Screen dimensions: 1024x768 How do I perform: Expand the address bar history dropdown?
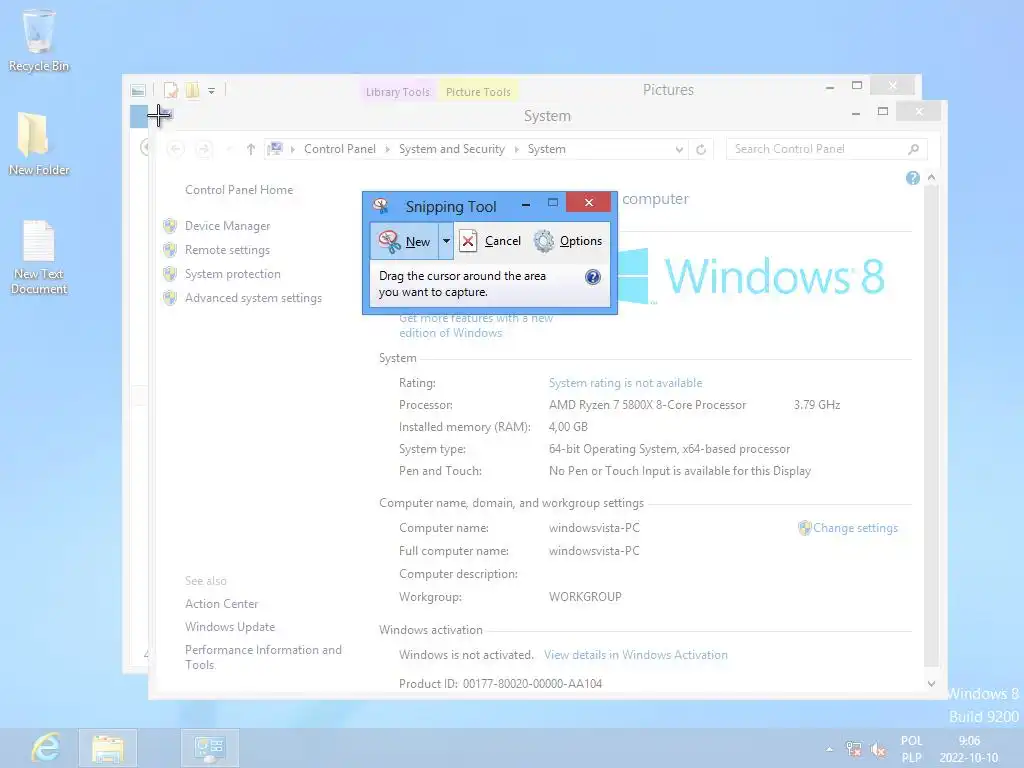coord(679,150)
